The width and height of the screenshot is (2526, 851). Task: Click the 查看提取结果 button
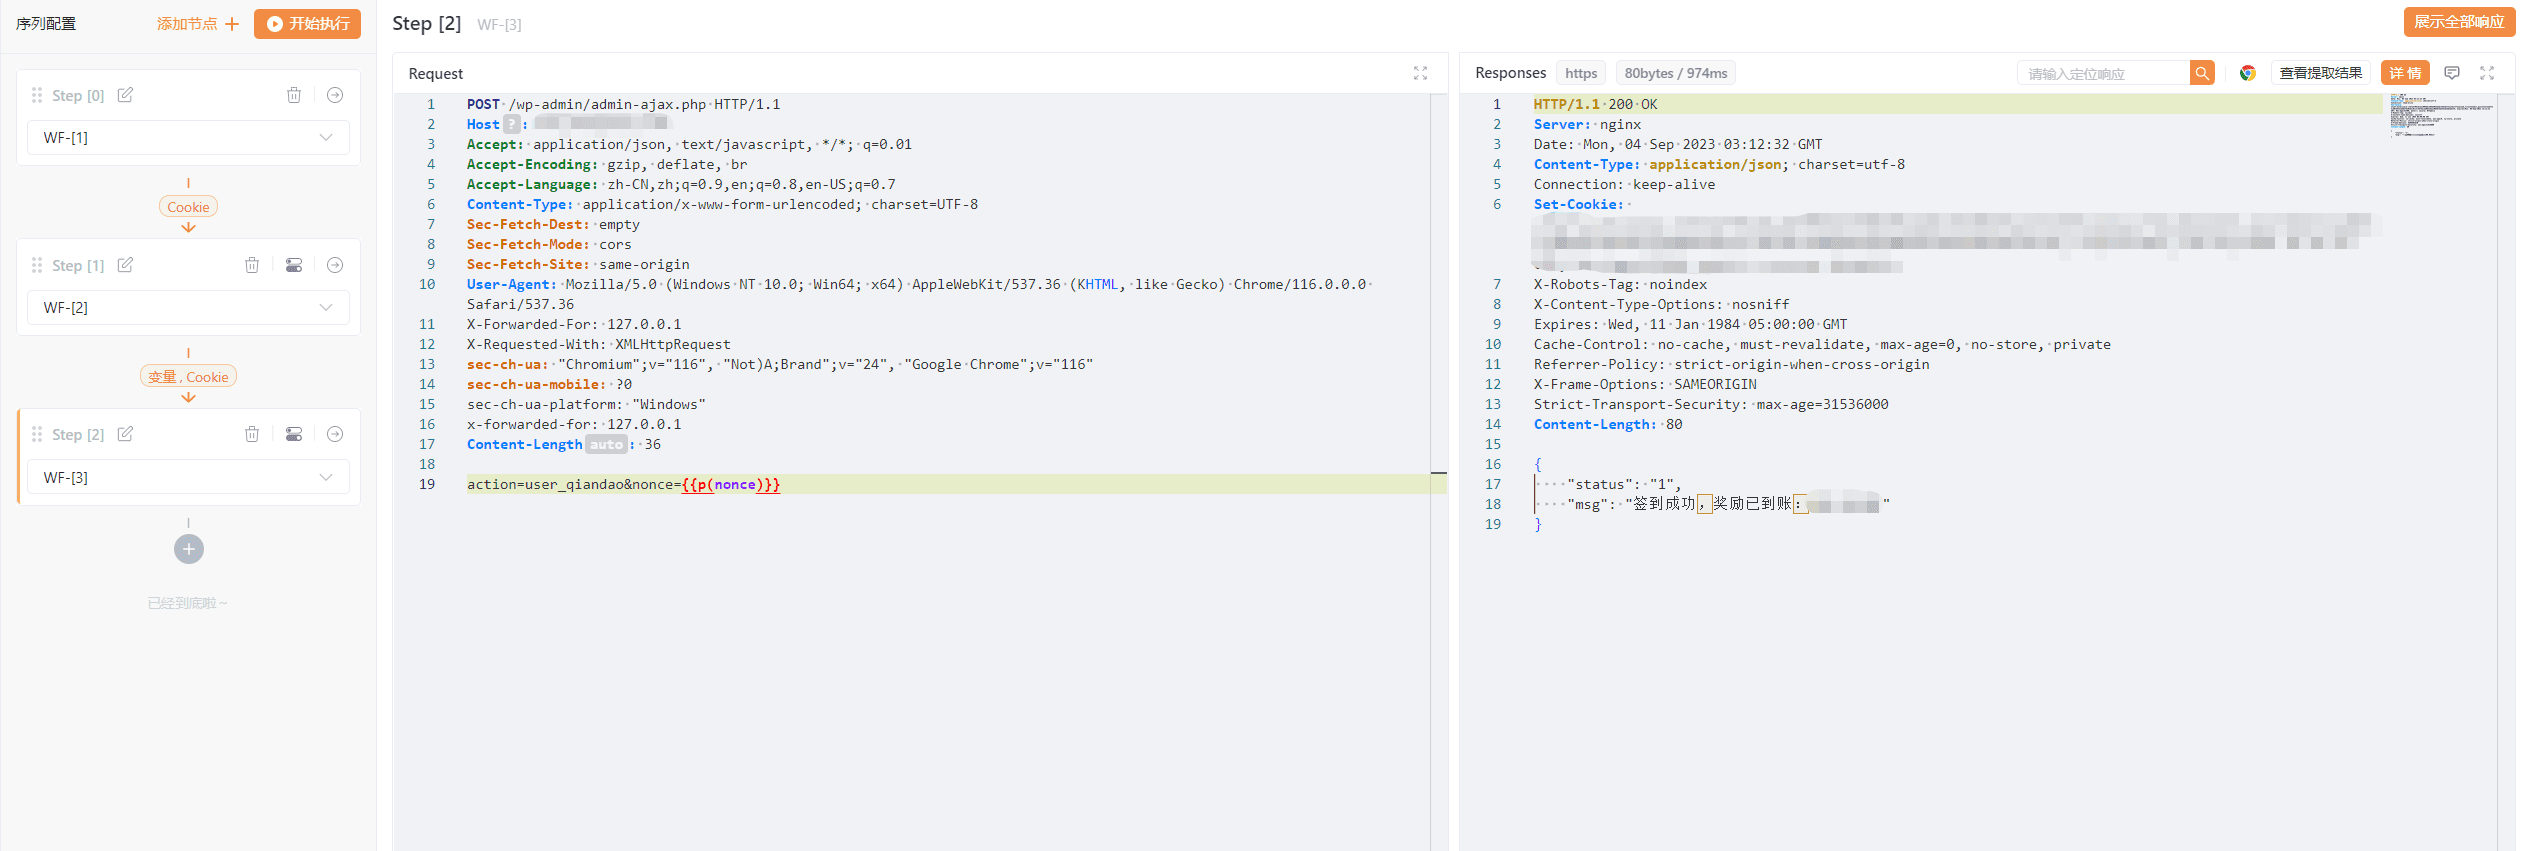(x=2320, y=73)
